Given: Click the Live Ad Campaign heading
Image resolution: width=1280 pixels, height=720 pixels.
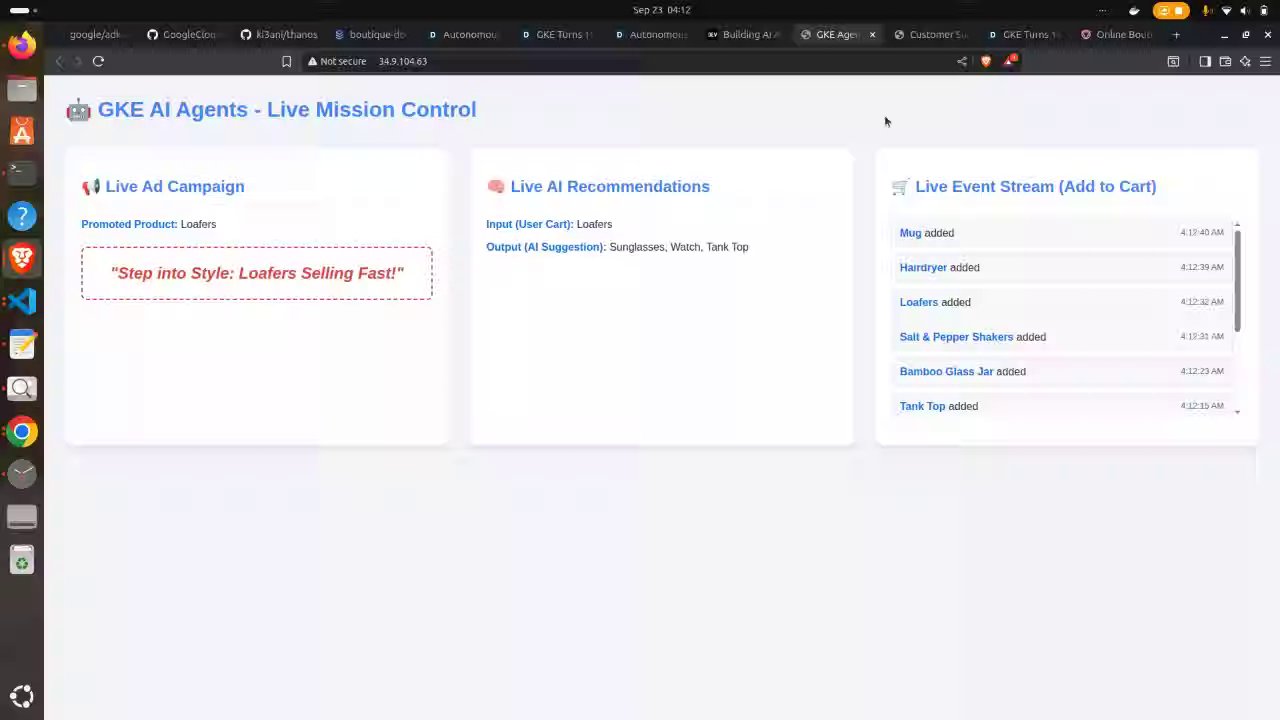Looking at the screenshot, I should tap(163, 186).
